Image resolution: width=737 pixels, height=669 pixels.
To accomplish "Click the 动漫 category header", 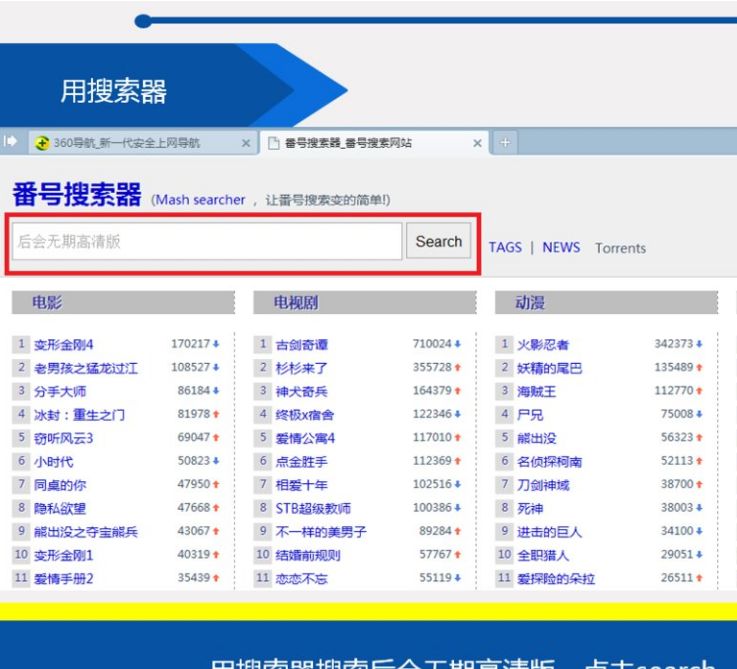I will (x=531, y=303).
